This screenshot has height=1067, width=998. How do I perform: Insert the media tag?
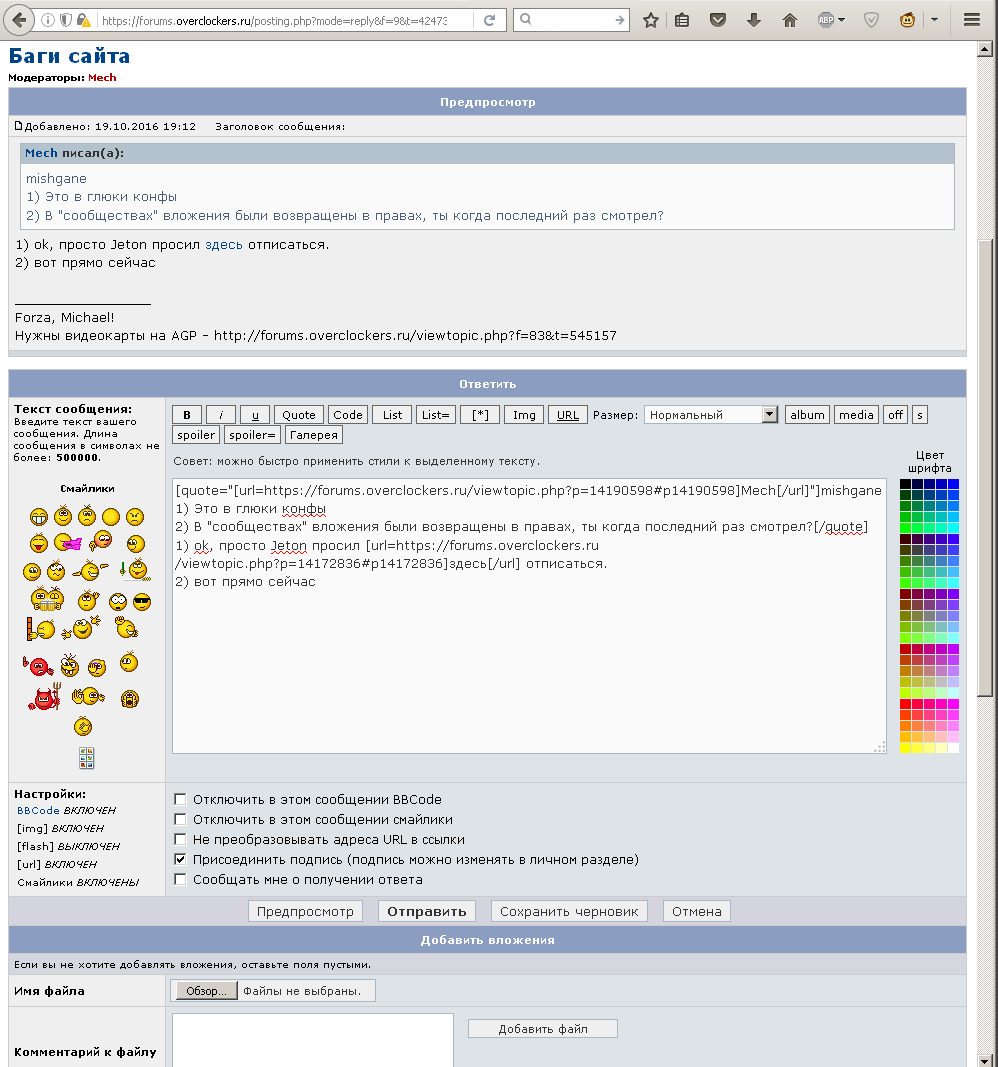[856, 415]
